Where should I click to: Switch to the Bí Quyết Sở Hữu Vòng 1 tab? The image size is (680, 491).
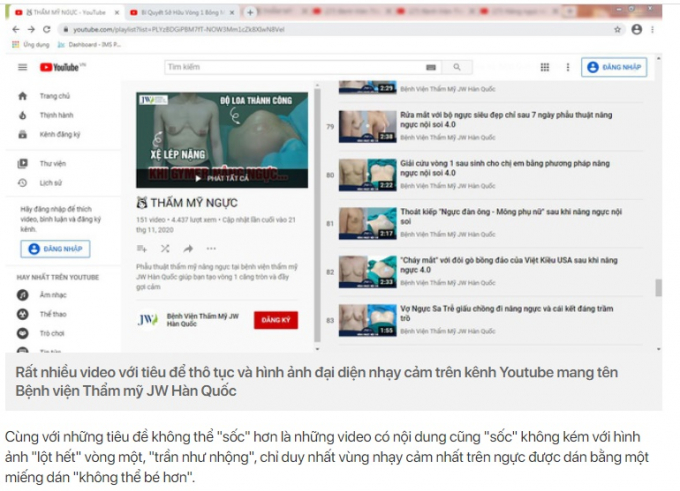coord(181,13)
